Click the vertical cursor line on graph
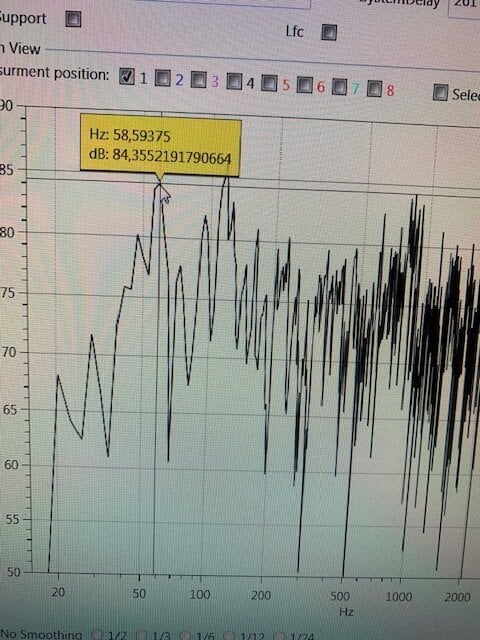Viewport: 480px width, 640px height. (156, 380)
